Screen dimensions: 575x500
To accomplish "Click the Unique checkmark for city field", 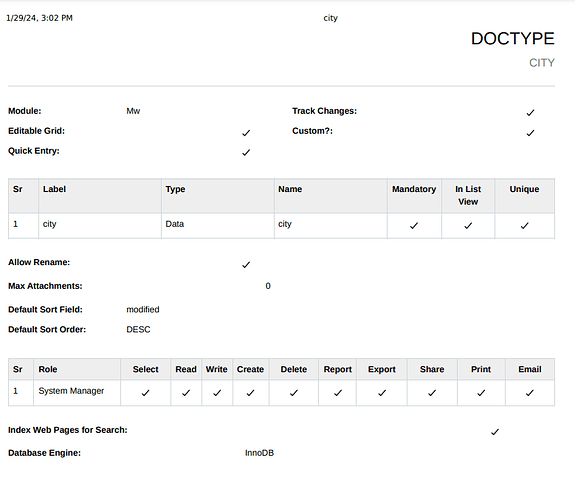I will click(x=525, y=226).
